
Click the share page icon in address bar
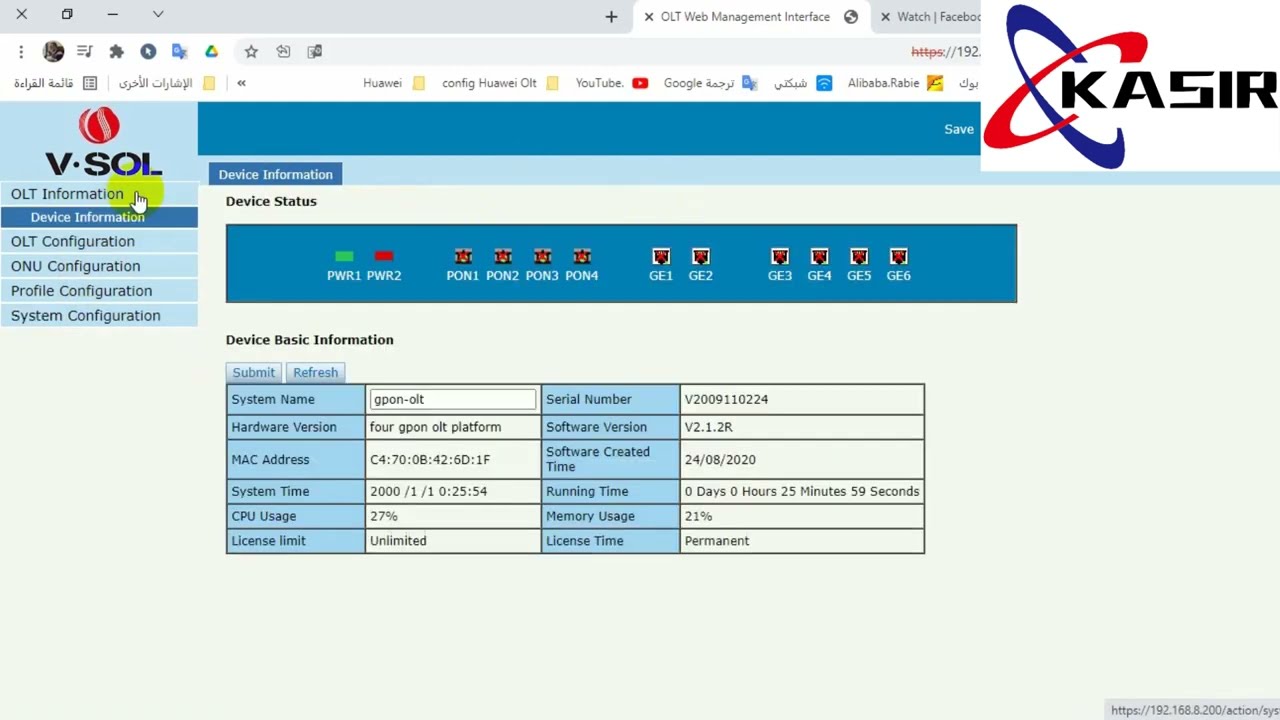283,51
